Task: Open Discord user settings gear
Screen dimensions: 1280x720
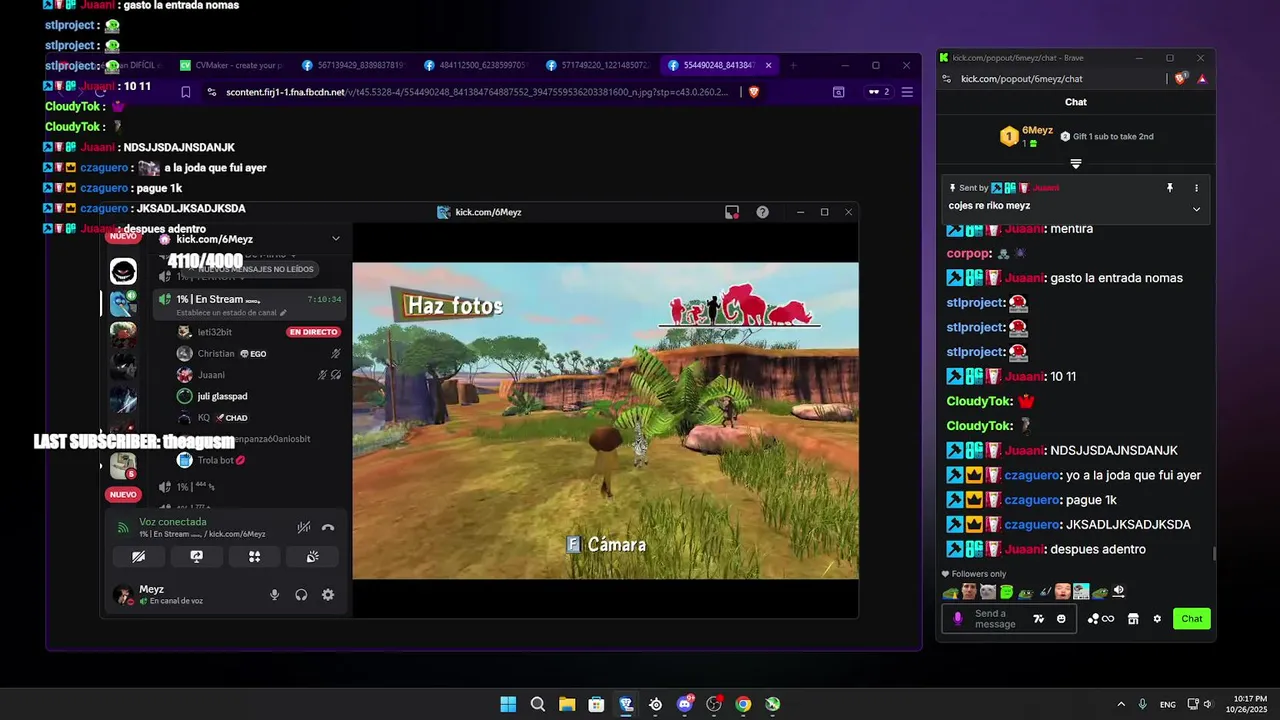Action: pos(328,595)
